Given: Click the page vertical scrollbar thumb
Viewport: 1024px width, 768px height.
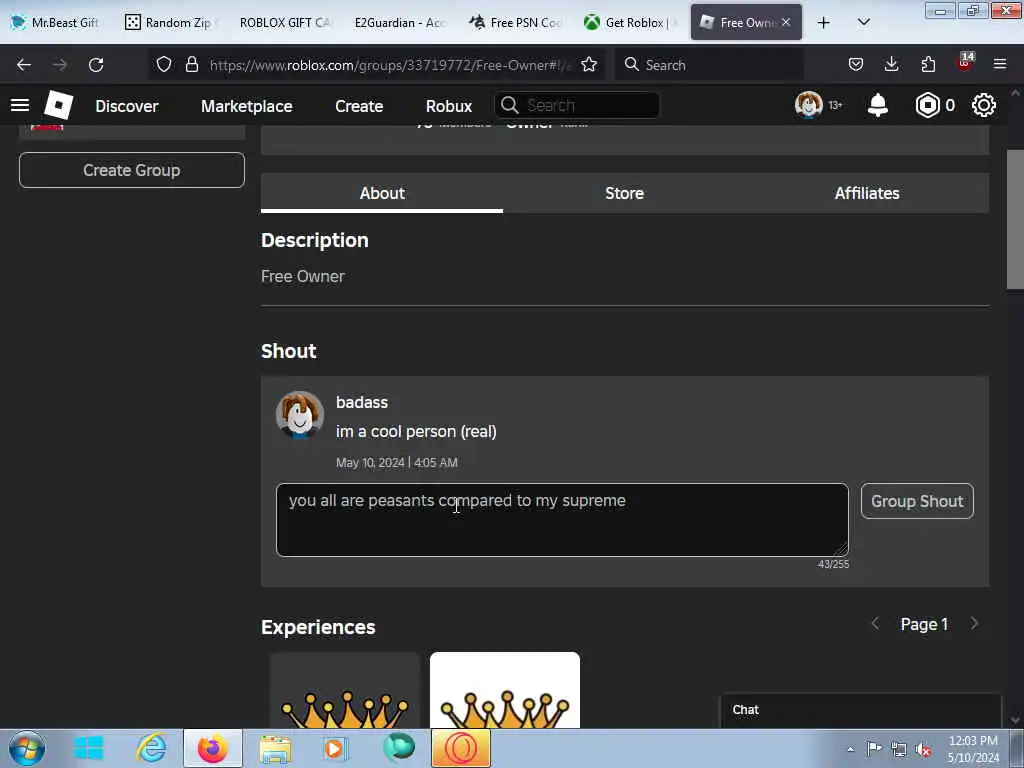Looking at the screenshot, I should [x=1015, y=219].
